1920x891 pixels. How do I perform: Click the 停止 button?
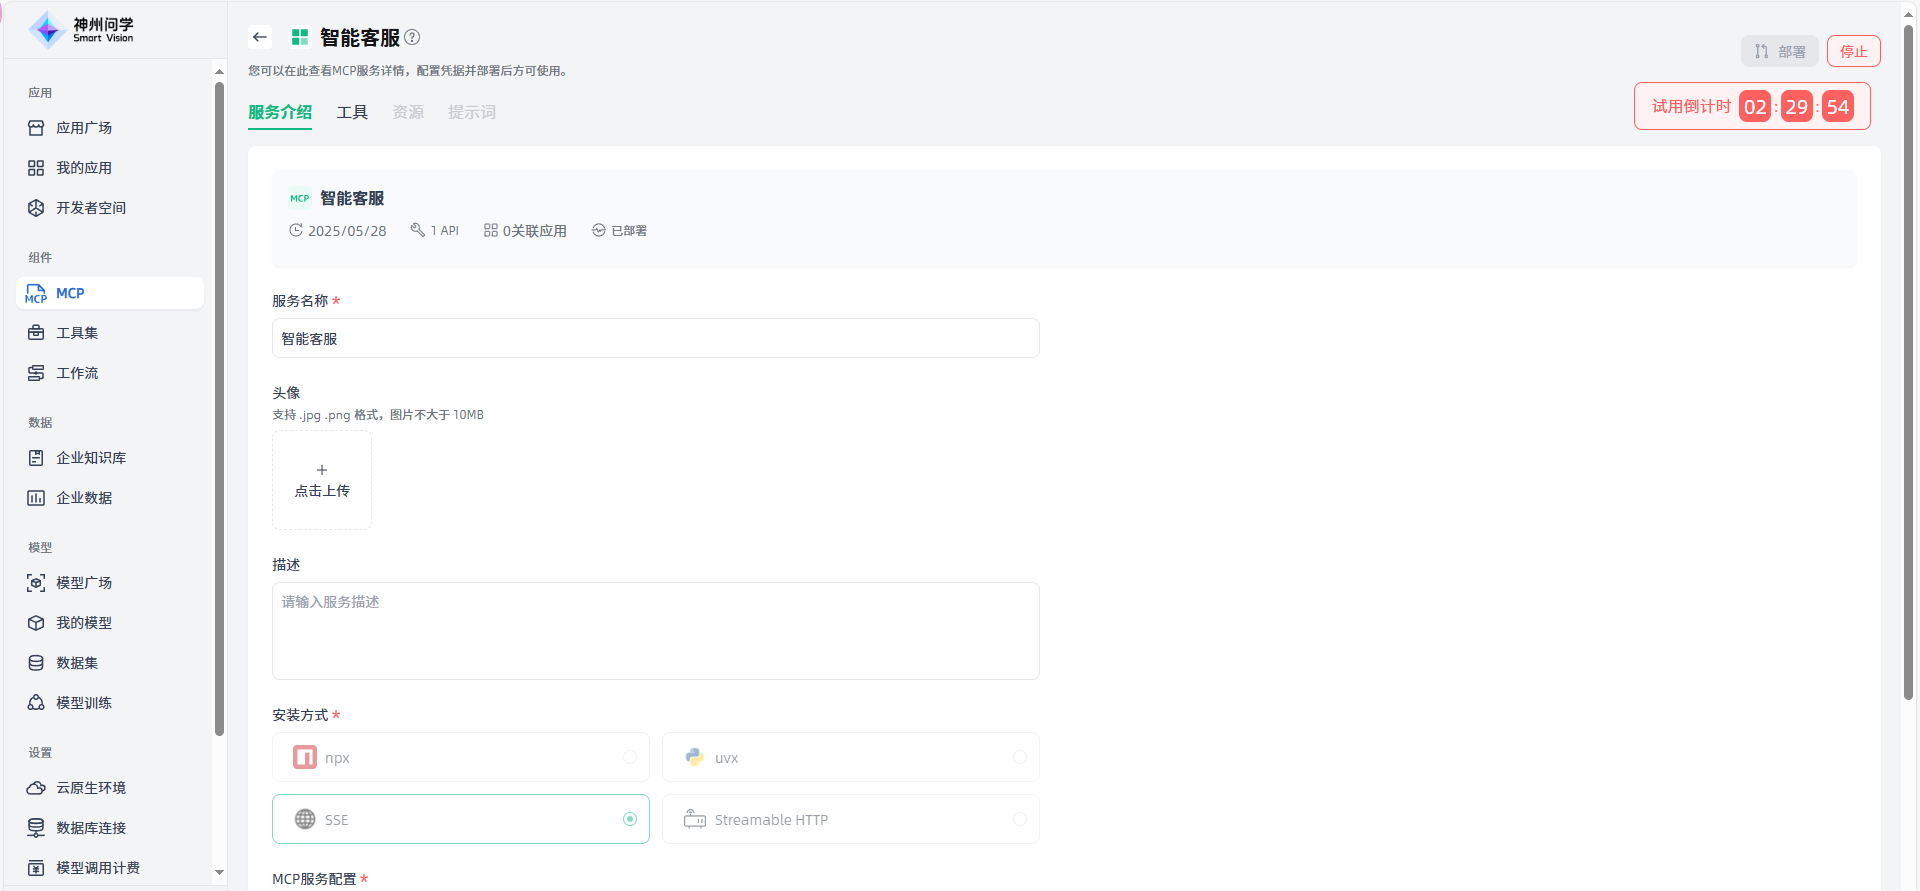pyautogui.click(x=1853, y=51)
